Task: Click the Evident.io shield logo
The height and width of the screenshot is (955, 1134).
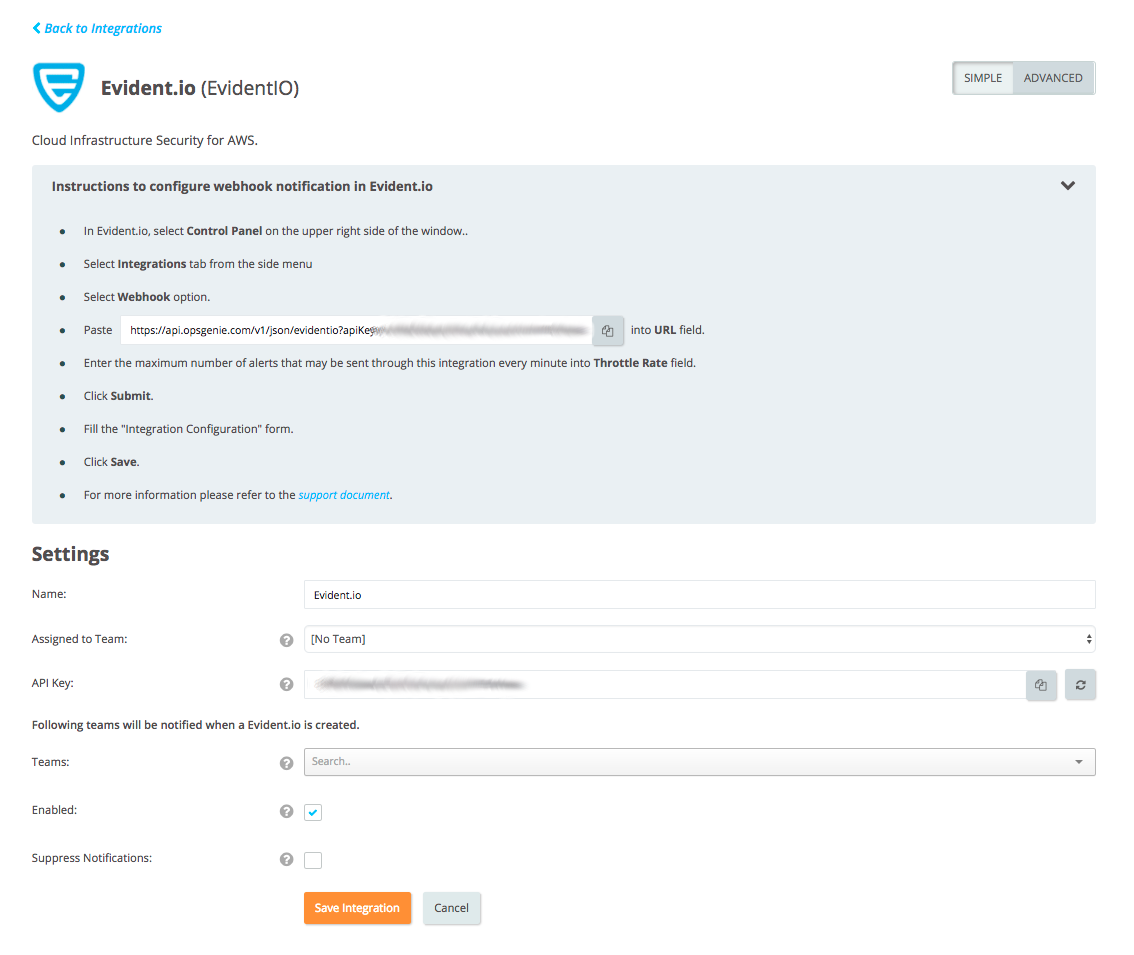Action: coord(59,87)
